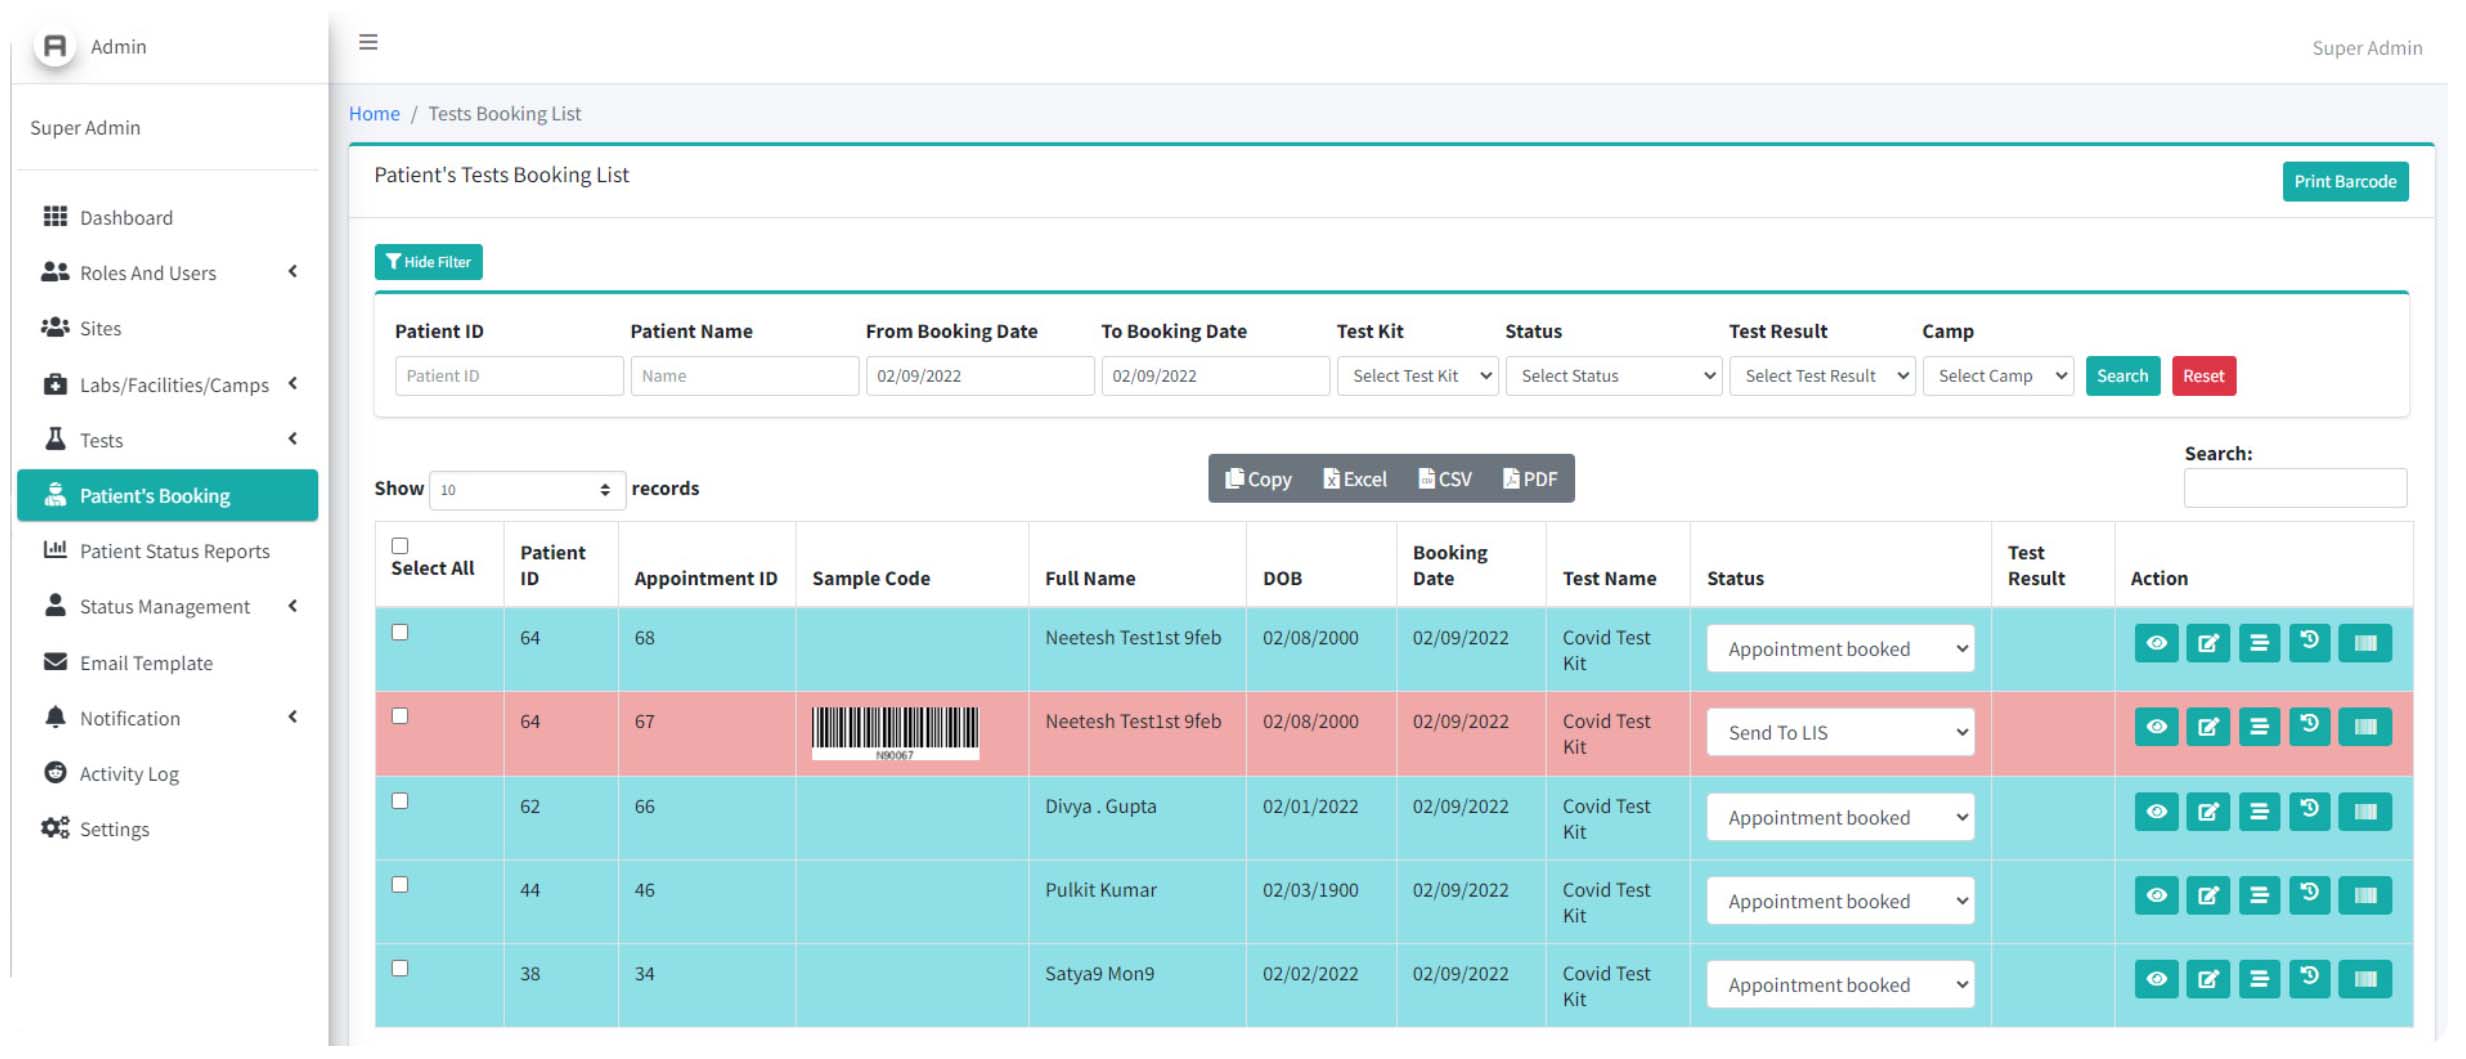Expand Roles And Users menu
2466x1059 pixels.
click(x=168, y=272)
